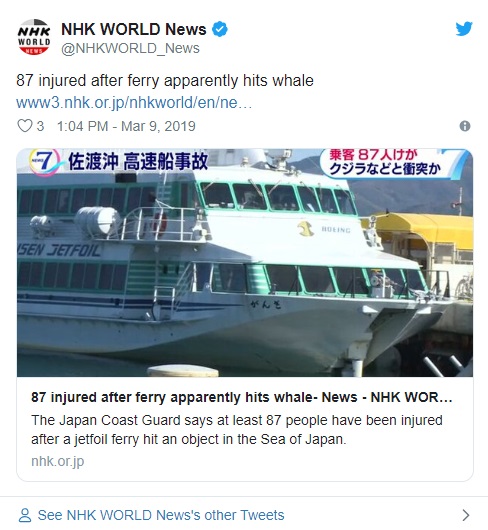488x530 pixels.
Task: Click the blue verified badge
Action: click(220, 29)
